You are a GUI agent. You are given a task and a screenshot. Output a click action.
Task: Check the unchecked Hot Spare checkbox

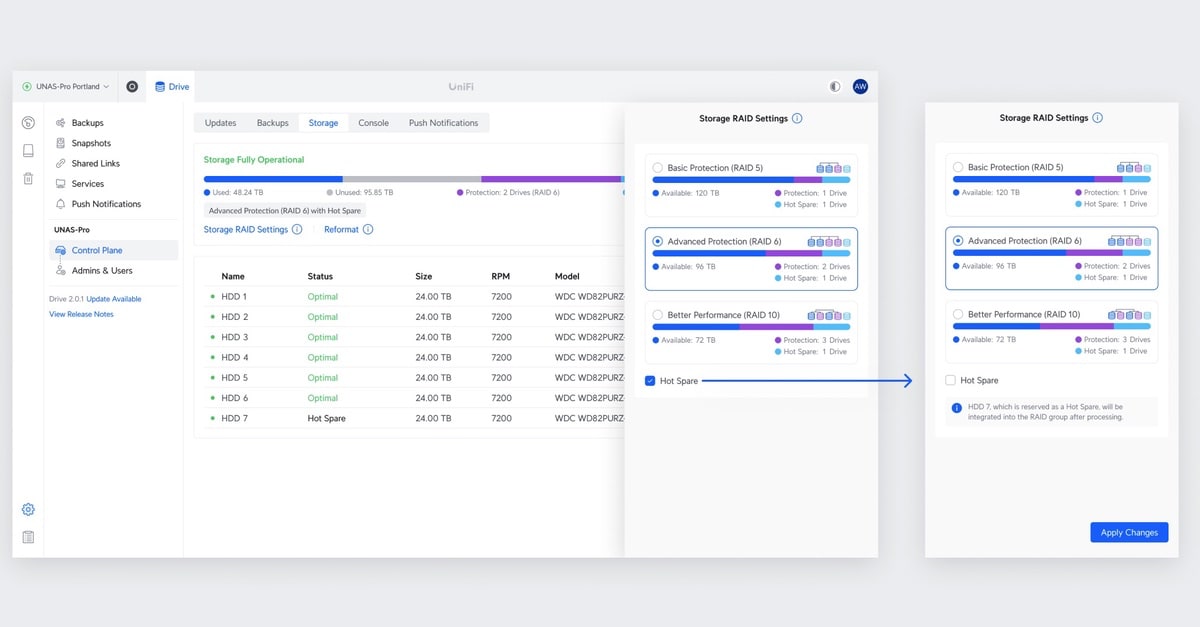click(x=950, y=381)
